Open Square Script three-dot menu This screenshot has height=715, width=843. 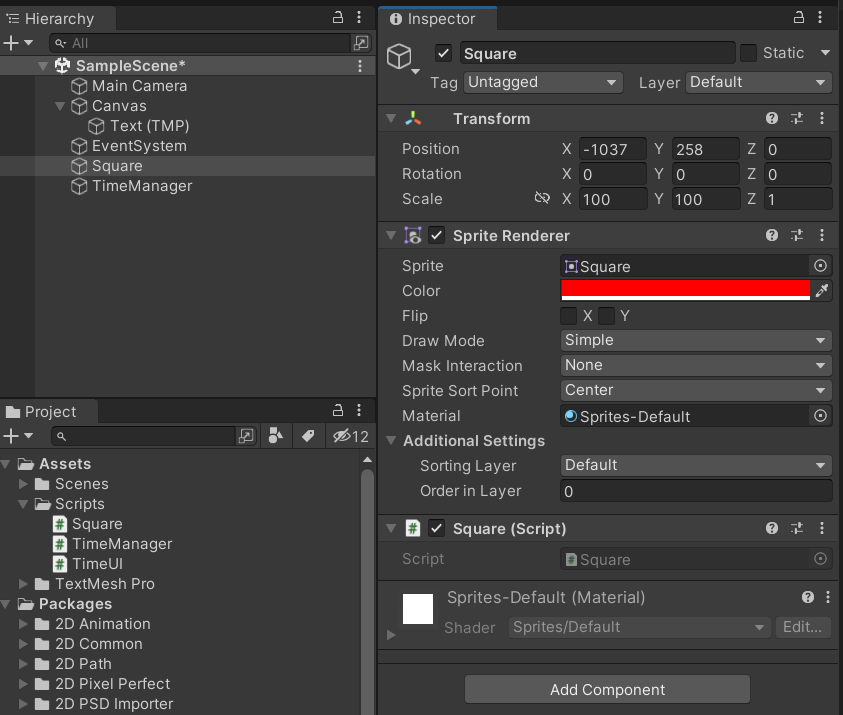822,528
